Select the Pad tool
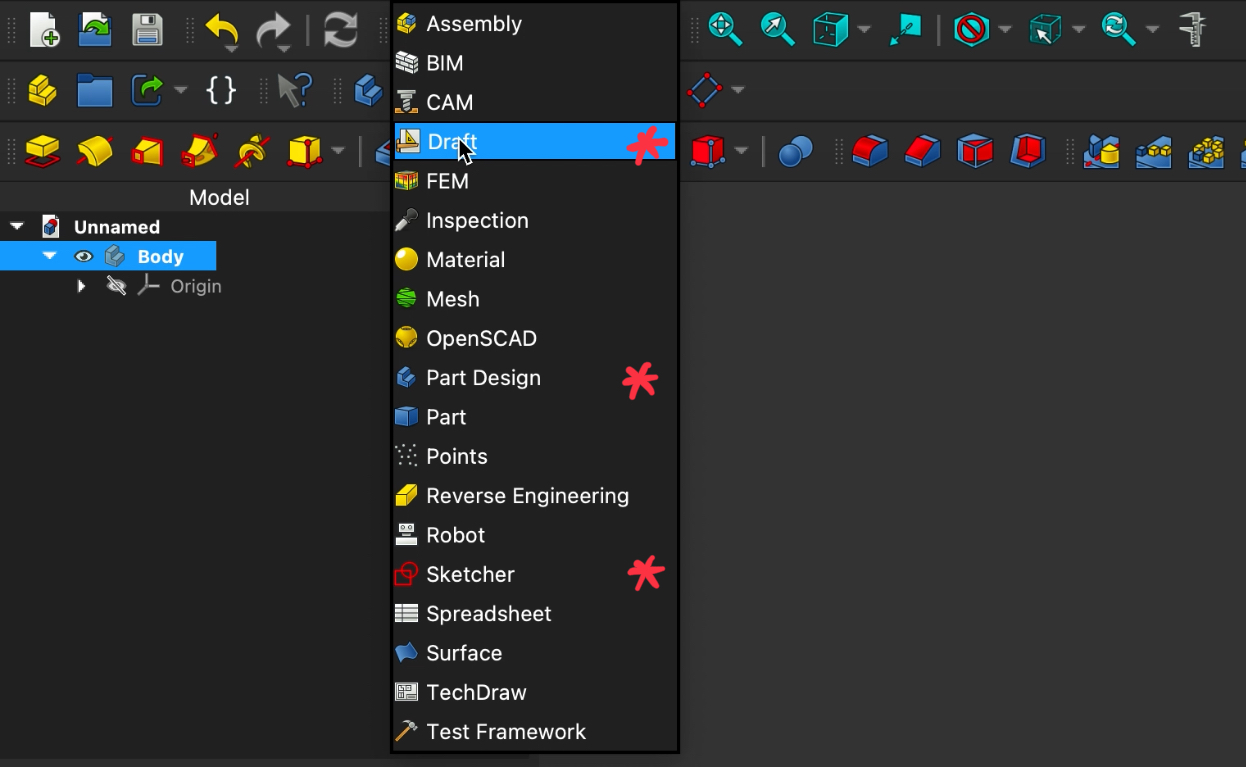This screenshot has height=767, width=1246. [x=42, y=151]
